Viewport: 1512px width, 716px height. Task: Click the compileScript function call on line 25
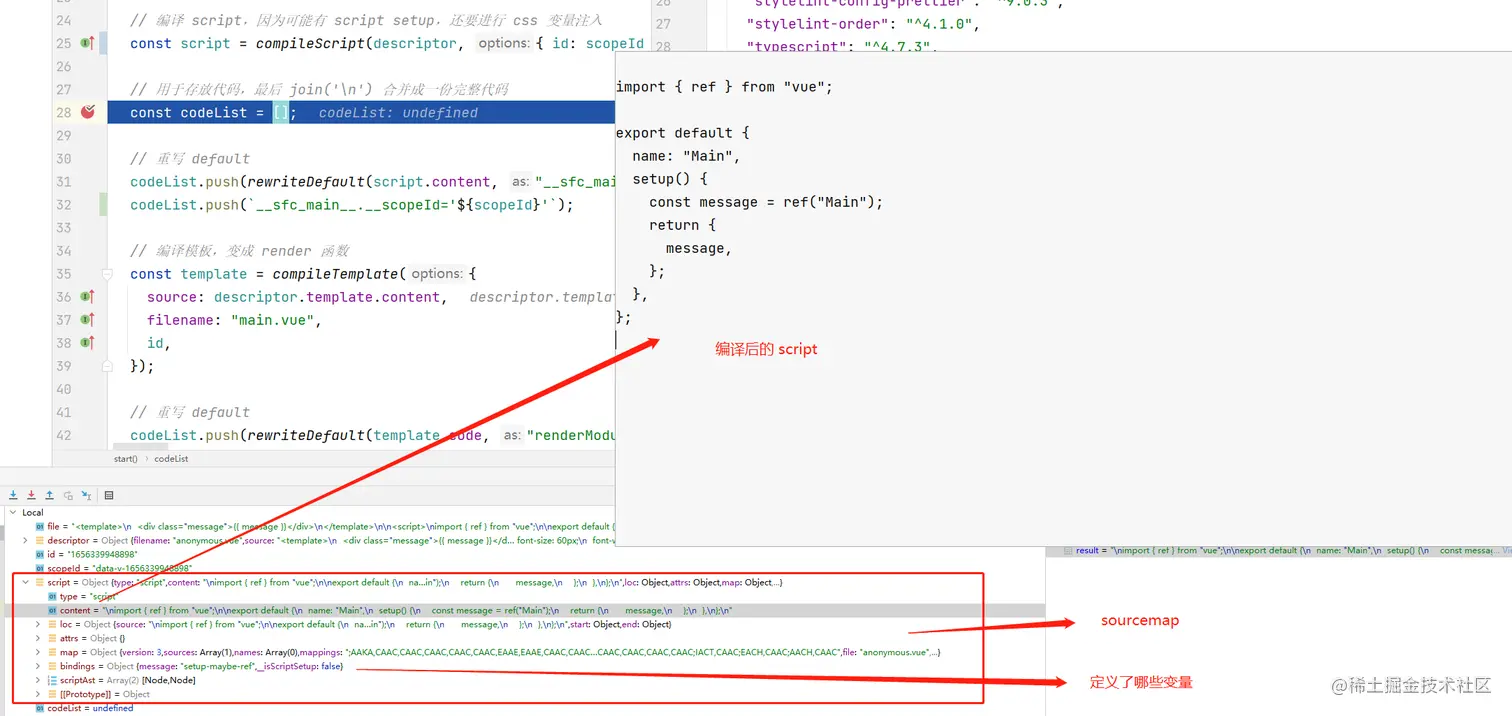[309, 43]
